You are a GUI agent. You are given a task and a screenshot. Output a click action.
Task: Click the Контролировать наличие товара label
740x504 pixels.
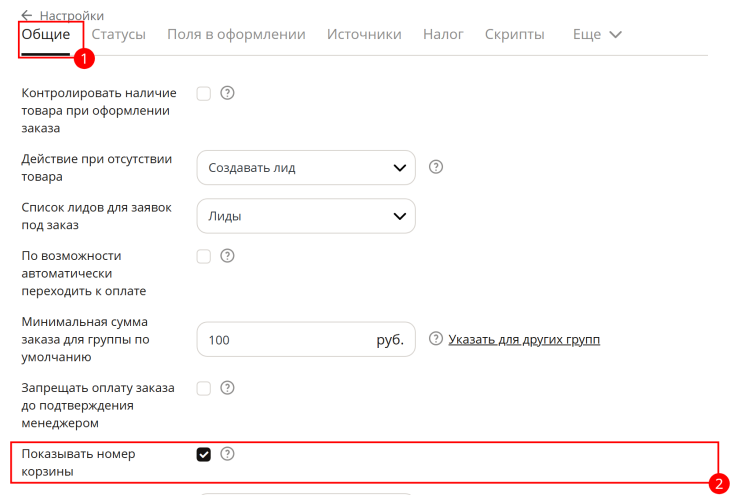[99, 110]
